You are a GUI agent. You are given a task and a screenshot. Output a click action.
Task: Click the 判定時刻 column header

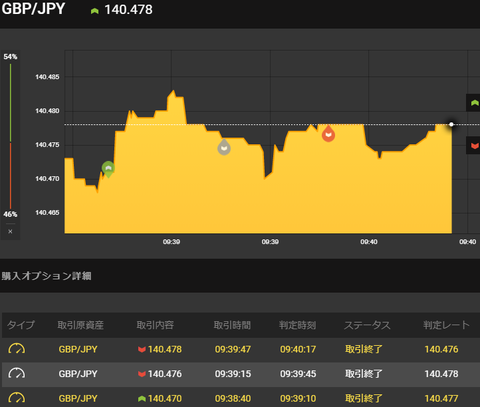pos(298,325)
